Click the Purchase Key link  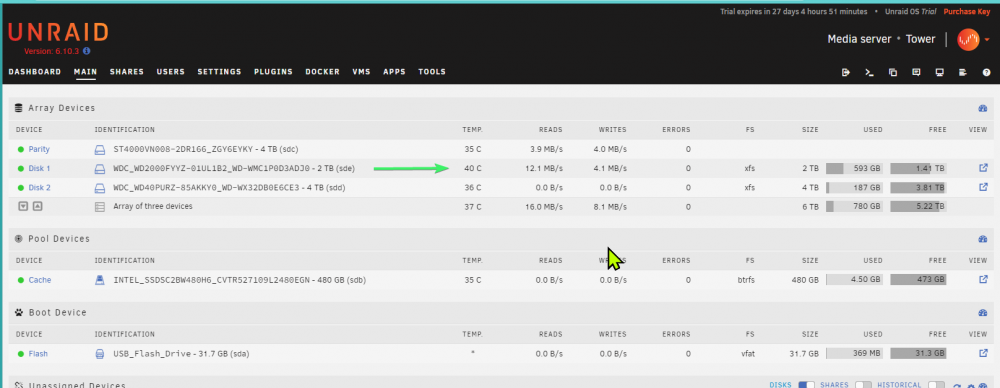click(967, 11)
